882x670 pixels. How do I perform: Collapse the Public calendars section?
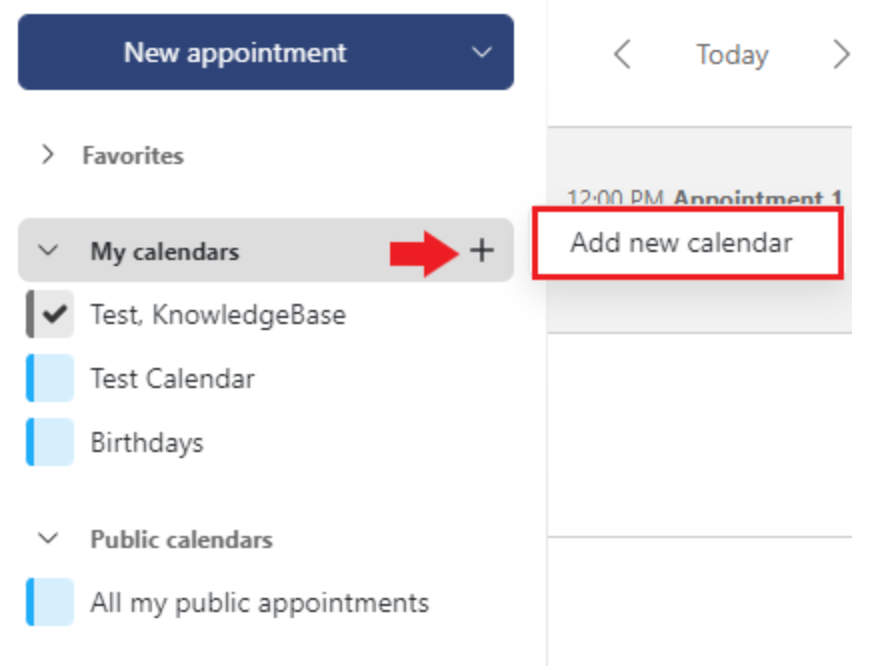tap(47, 540)
